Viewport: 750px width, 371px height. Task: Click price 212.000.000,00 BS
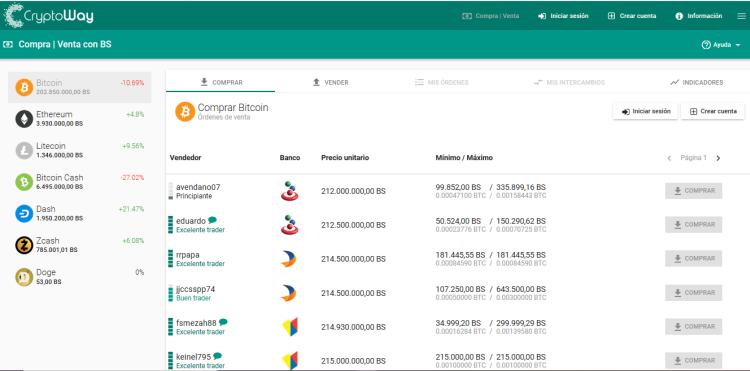pos(353,191)
